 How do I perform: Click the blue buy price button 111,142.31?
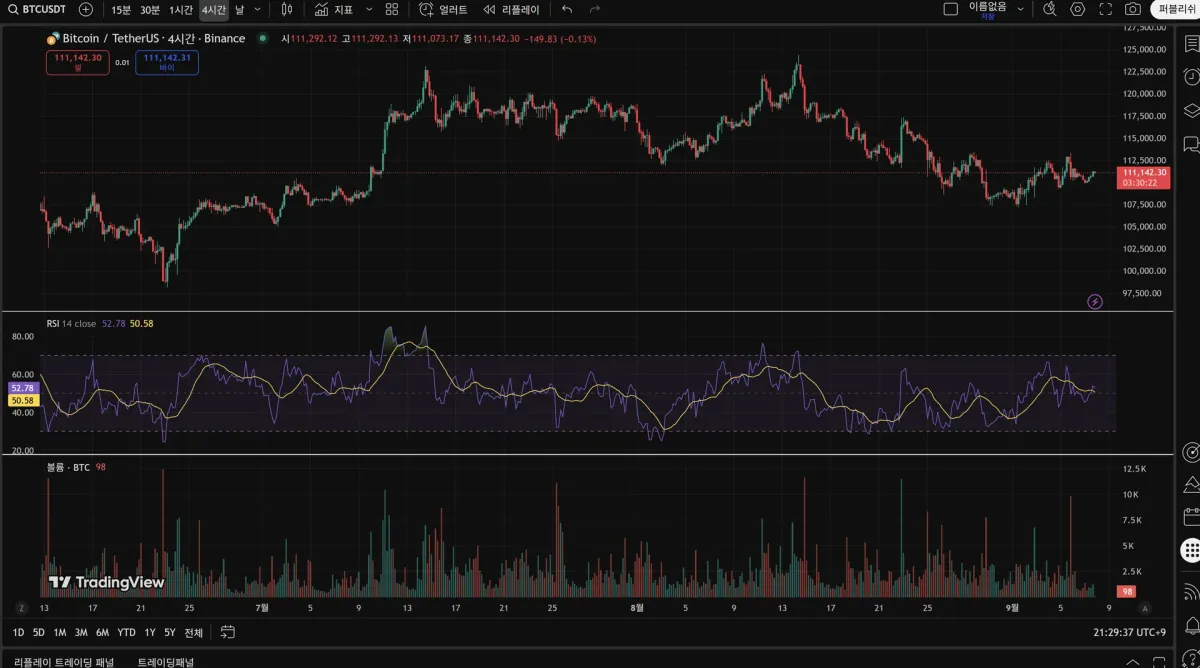point(167,63)
